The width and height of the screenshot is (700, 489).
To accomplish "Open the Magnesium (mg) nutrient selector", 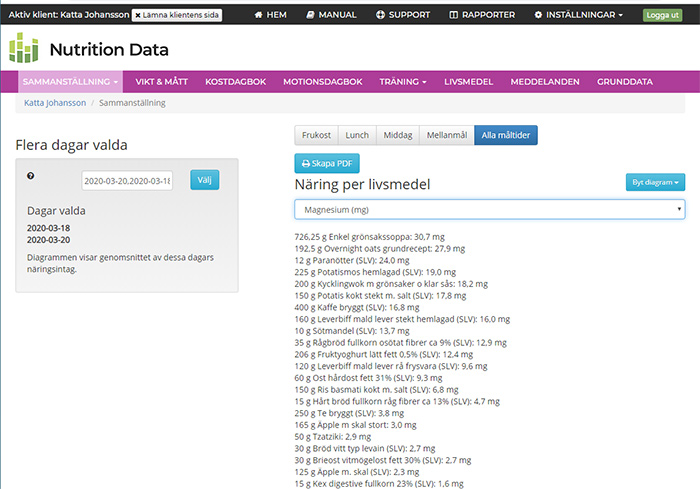I will (489, 209).
